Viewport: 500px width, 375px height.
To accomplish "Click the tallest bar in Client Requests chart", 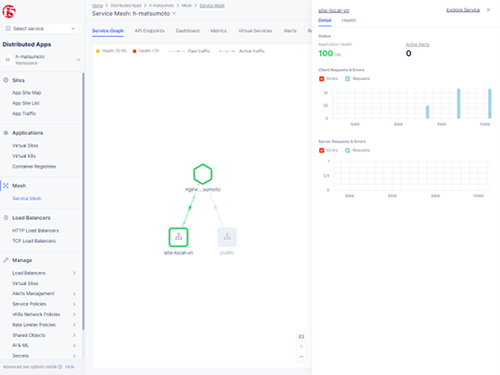I will coord(459,103).
